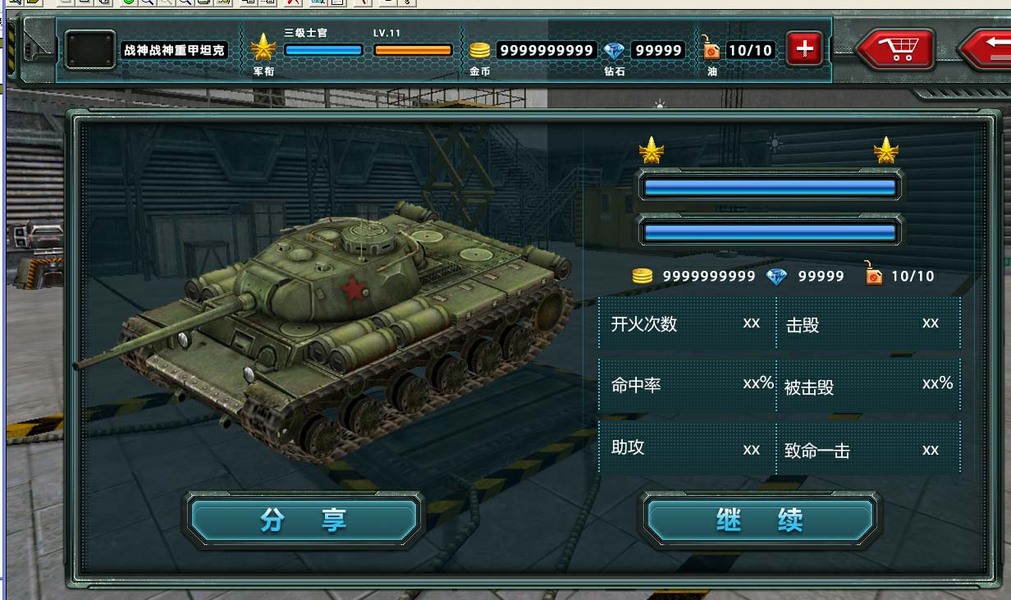Open the shop via shopping cart icon
Viewport: 1011px width, 600px height.
896,49
